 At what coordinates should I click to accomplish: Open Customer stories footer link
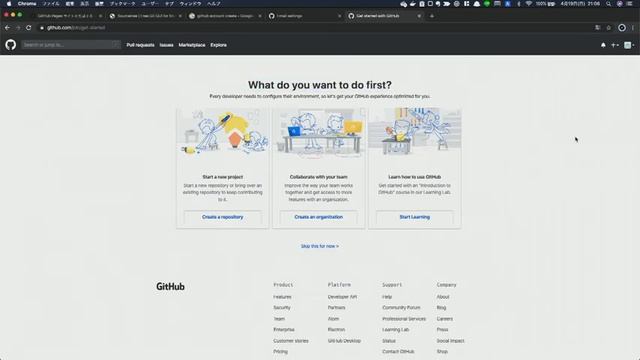pyautogui.click(x=291, y=340)
